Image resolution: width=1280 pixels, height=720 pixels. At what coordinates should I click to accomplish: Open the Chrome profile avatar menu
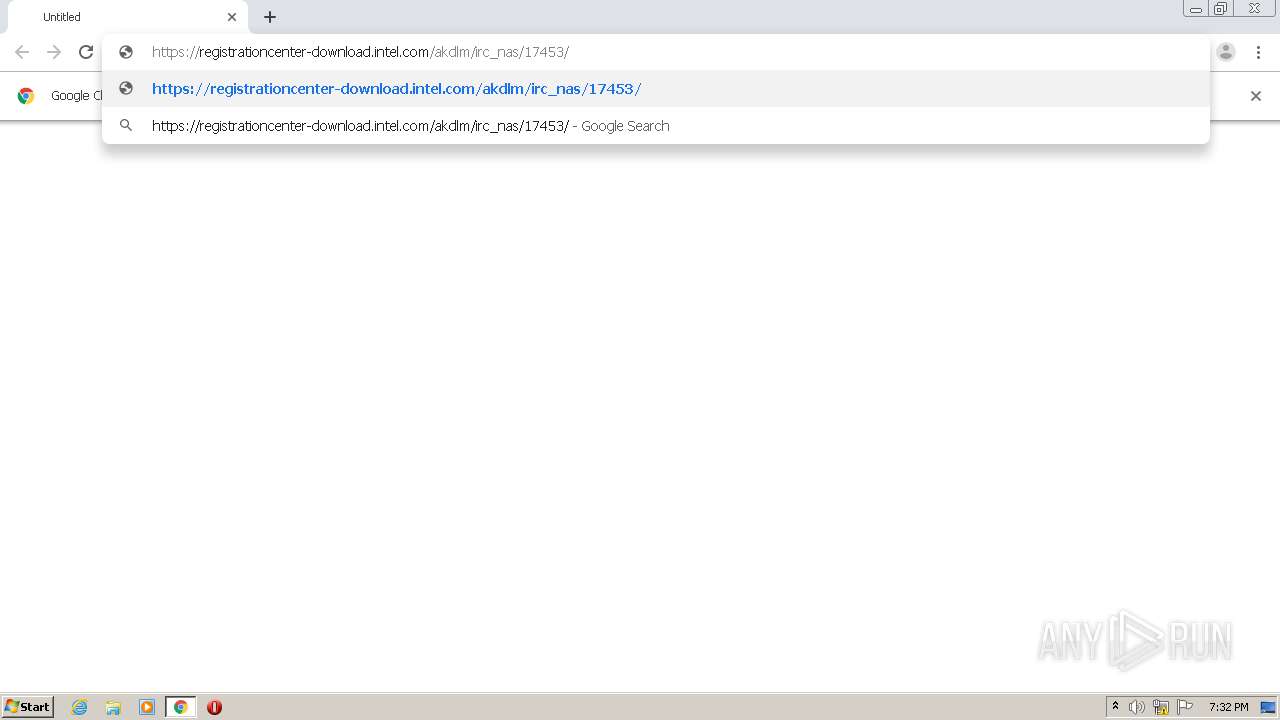[x=1226, y=52]
